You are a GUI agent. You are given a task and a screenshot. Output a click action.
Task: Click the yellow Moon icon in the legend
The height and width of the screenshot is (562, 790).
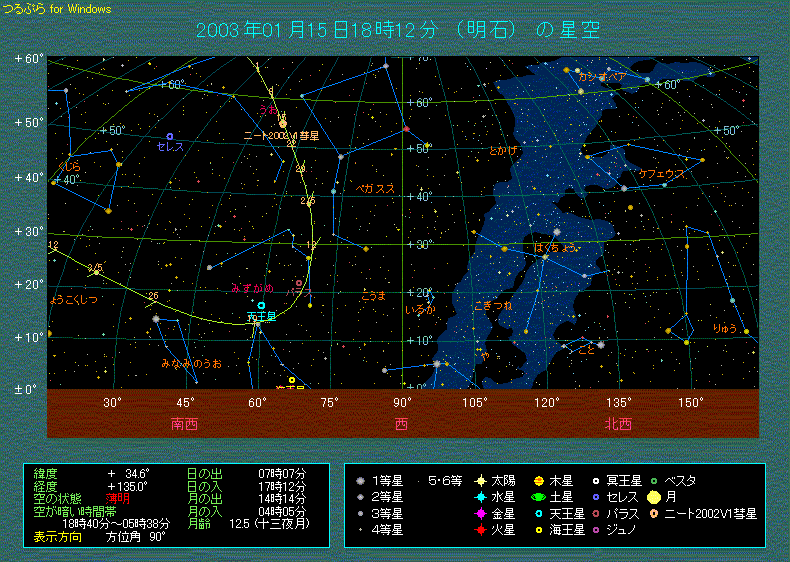(x=654, y=497)
